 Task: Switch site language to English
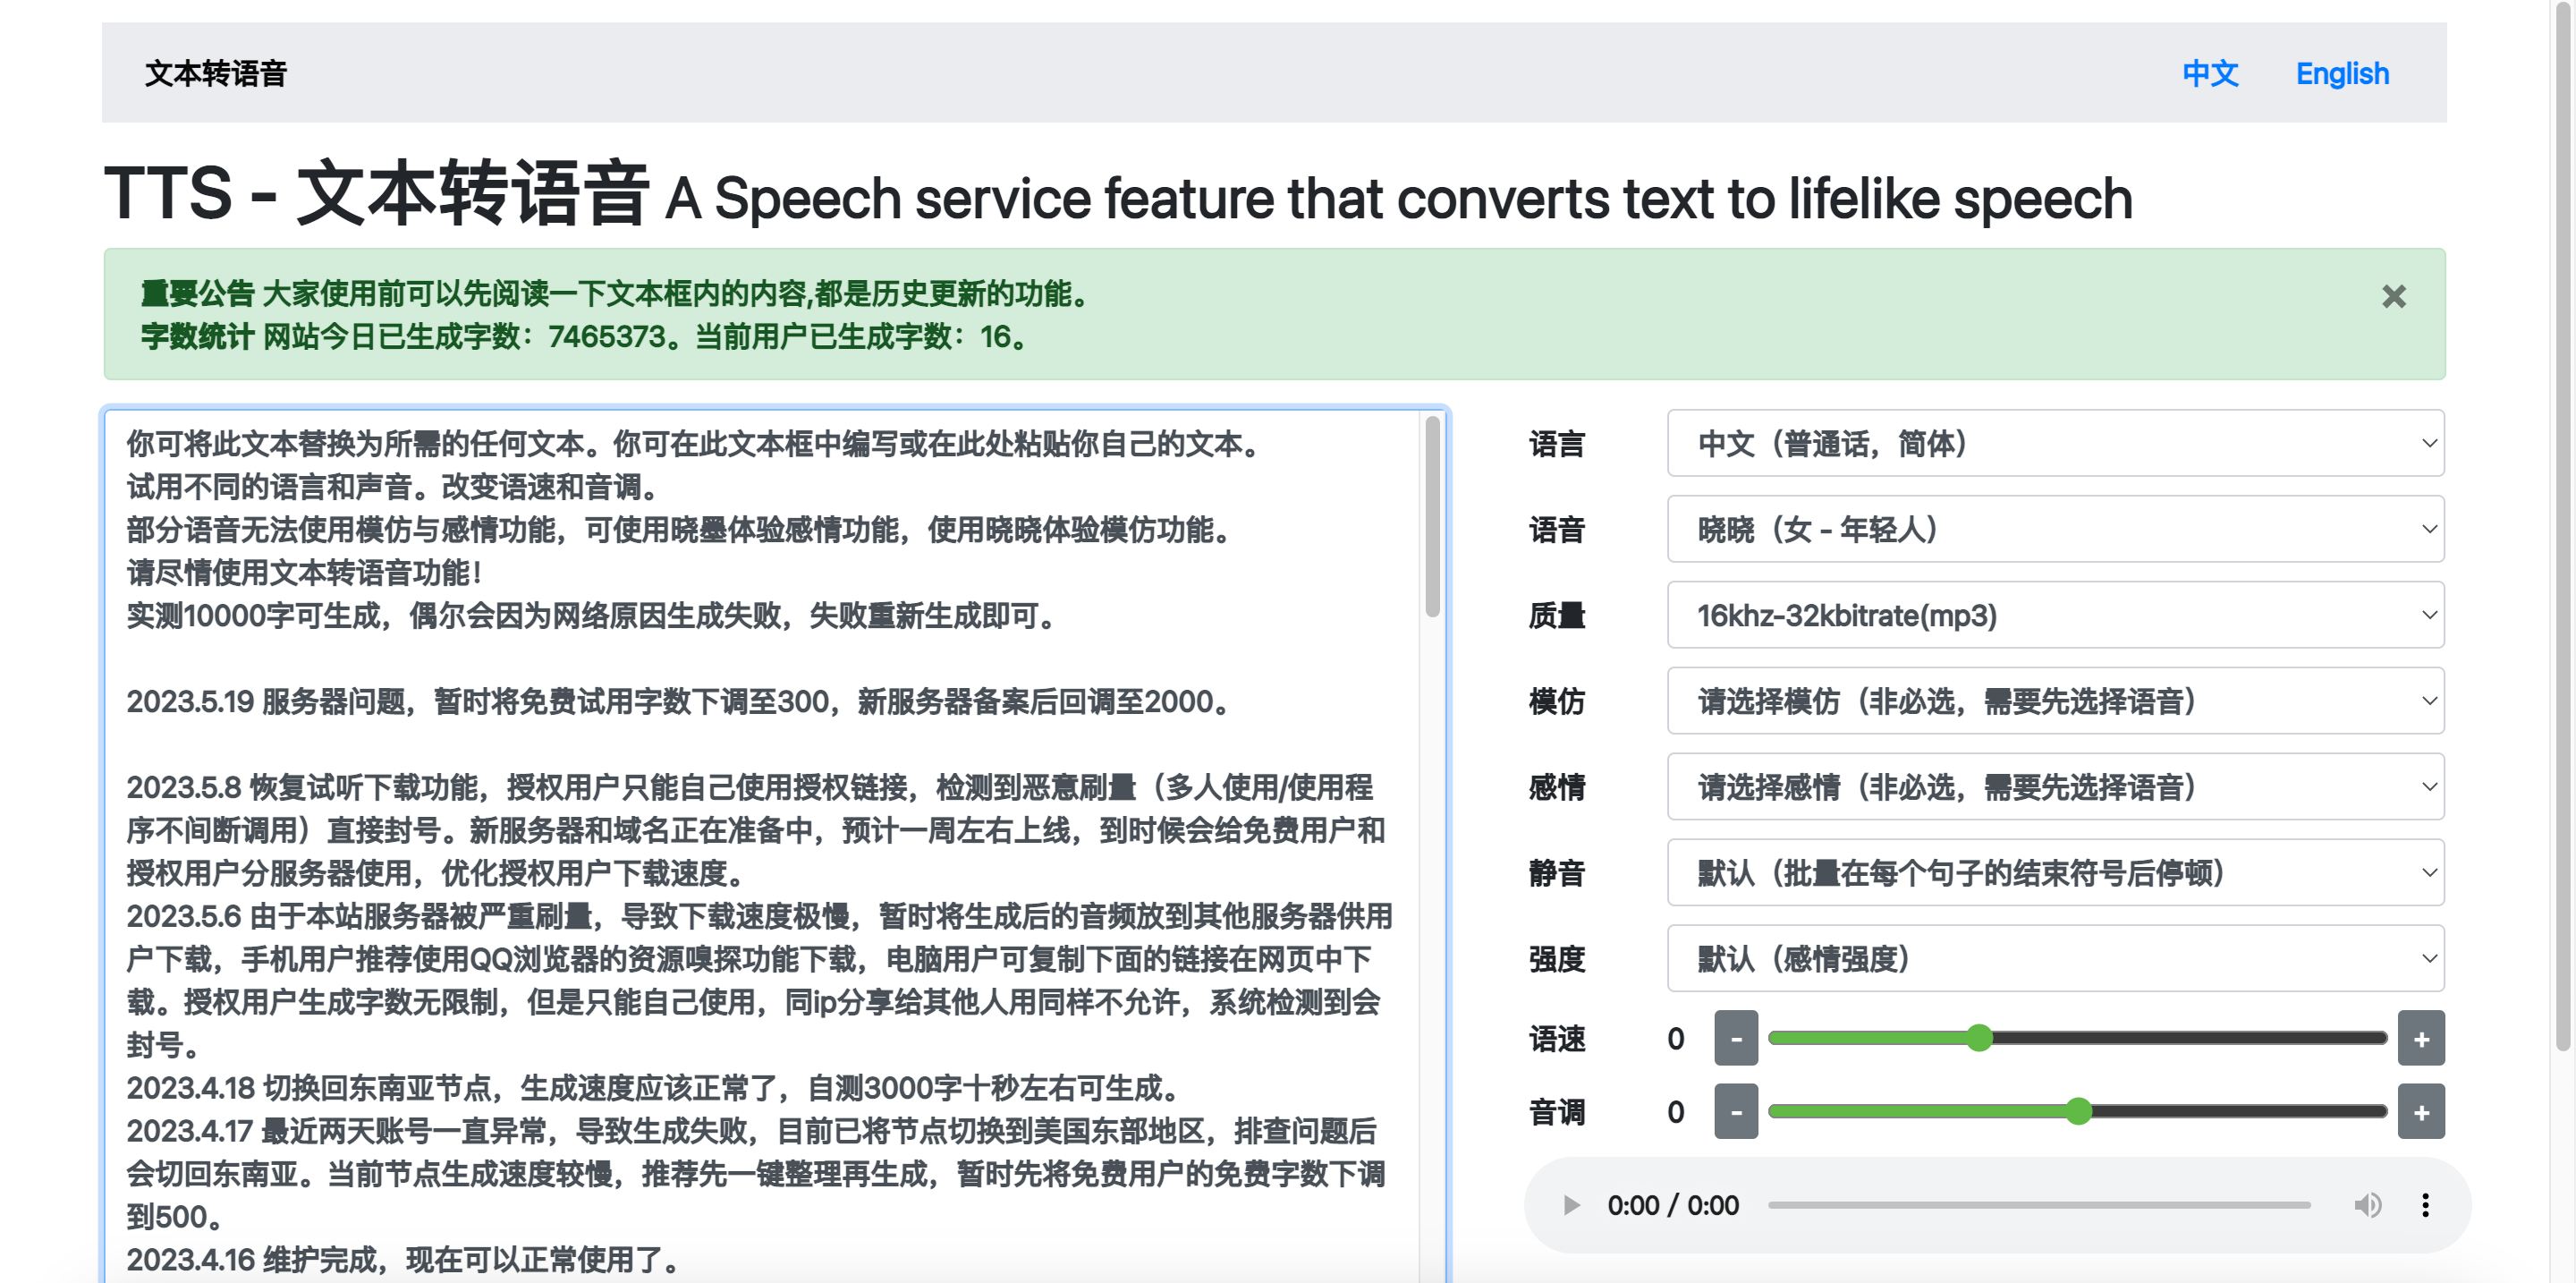[x=2342, y=73]
